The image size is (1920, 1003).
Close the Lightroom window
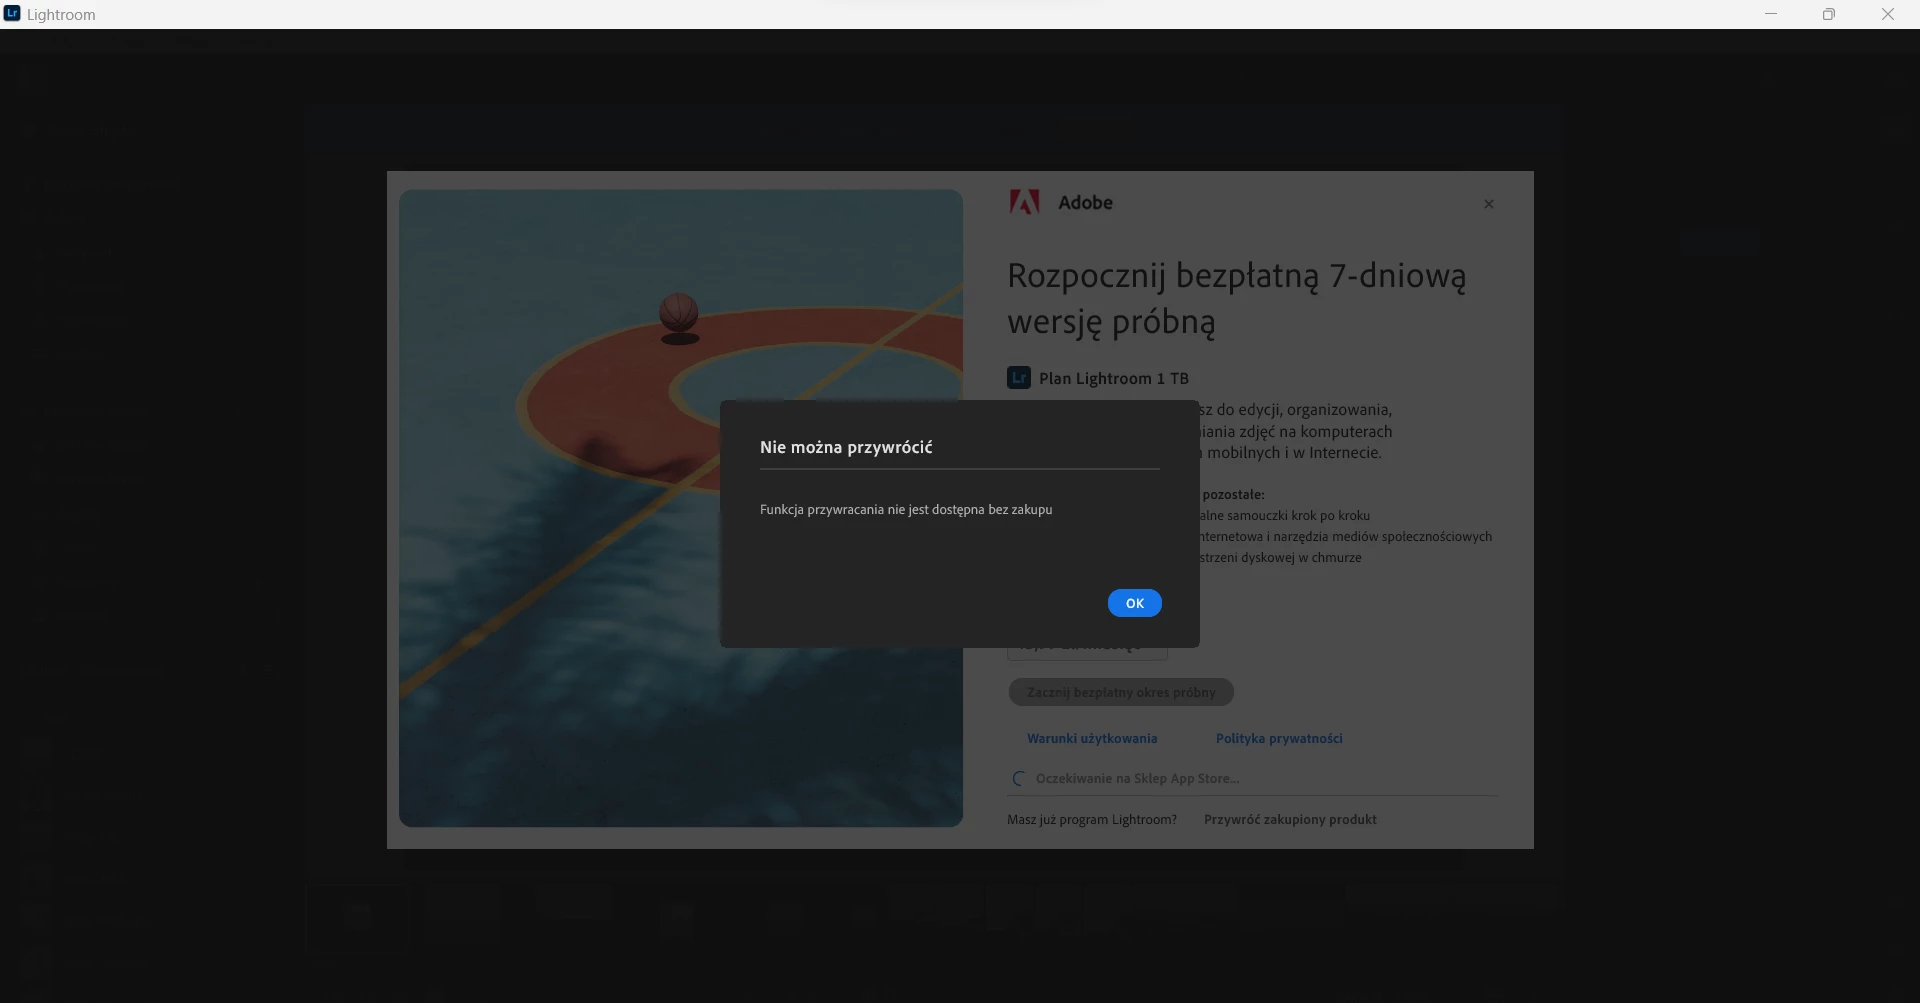[x=1888, y=14]
